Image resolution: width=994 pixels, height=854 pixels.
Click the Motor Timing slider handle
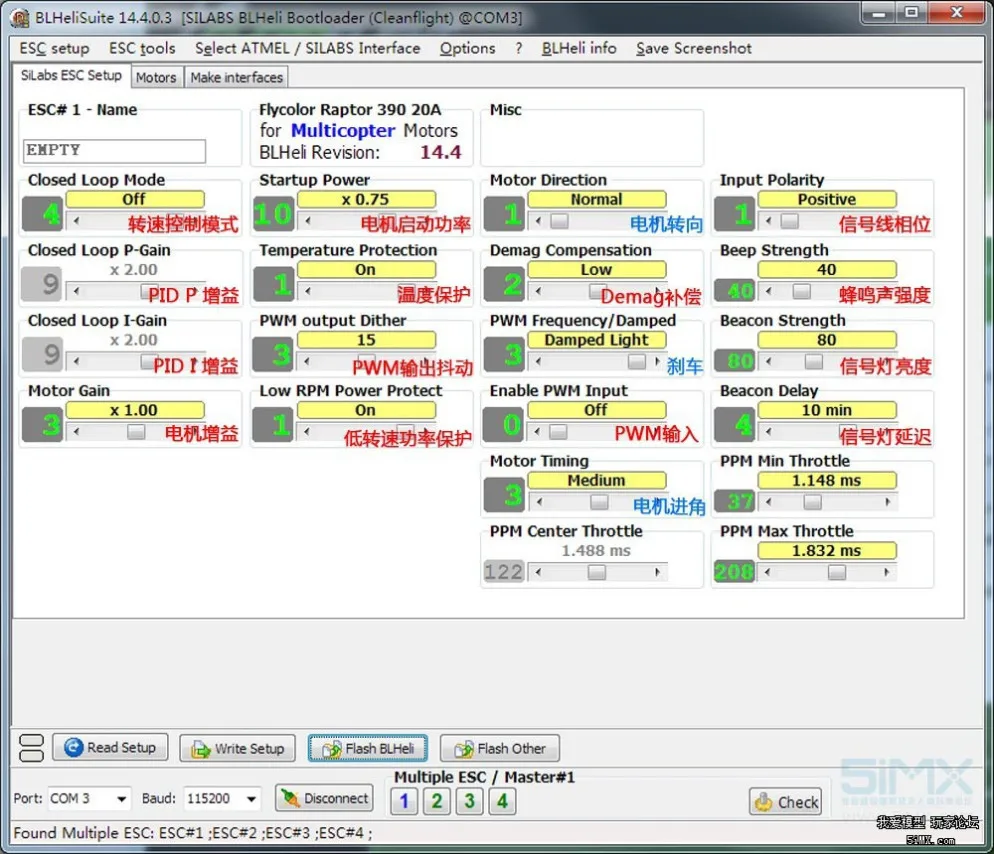pyautogui.click(x=599, y=502)
